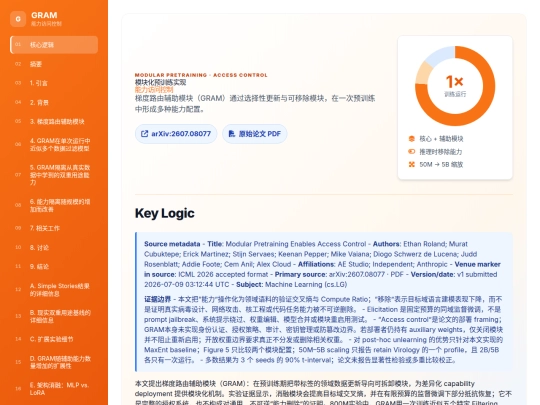Go to section 6. 能力隔离随规模的增加而改善
540x405 pixels.
tap(54, 205)
